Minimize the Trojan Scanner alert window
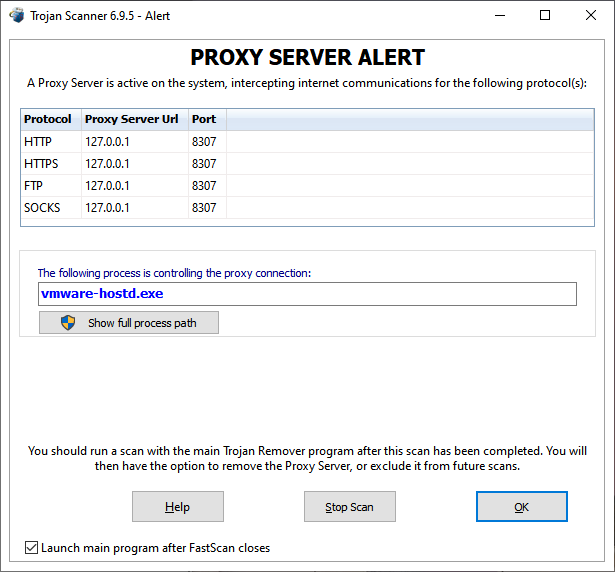This screenshot has width=615, height=572. click(500, 16)
